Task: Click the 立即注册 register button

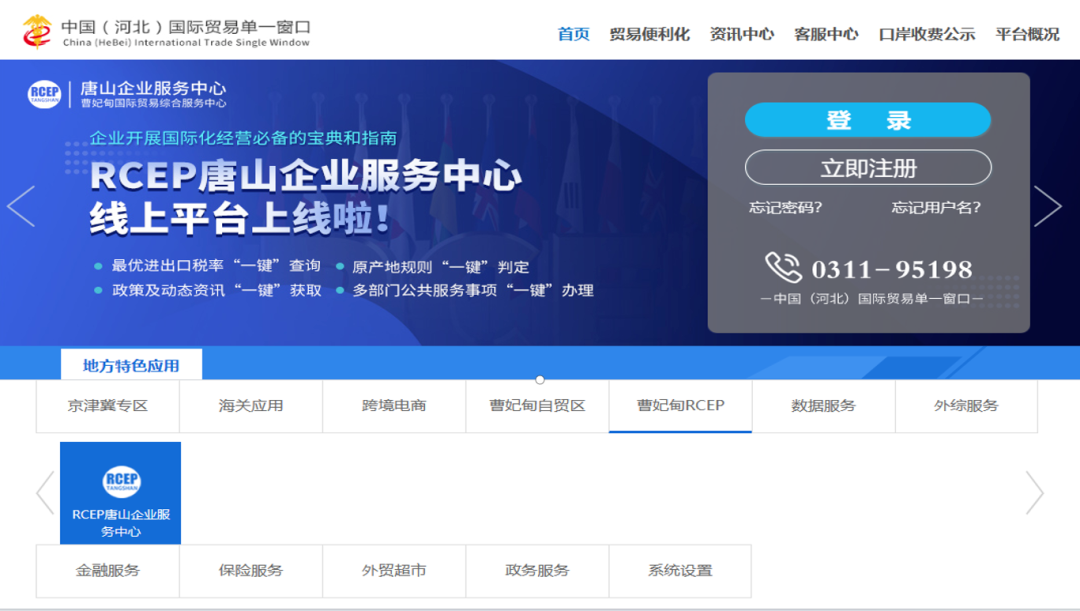Action: point(868,167)
